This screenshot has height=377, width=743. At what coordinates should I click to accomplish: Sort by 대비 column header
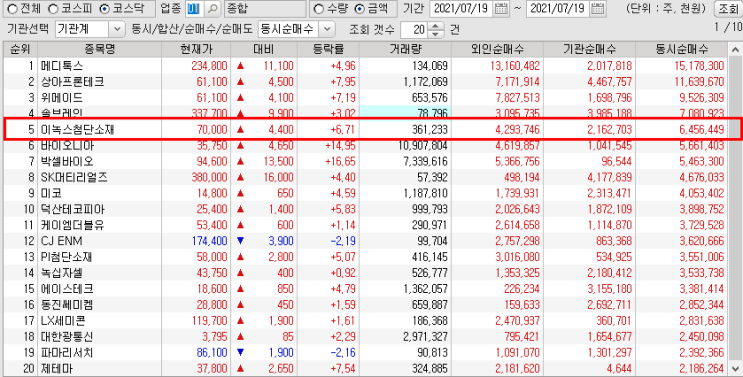[264, 49]
